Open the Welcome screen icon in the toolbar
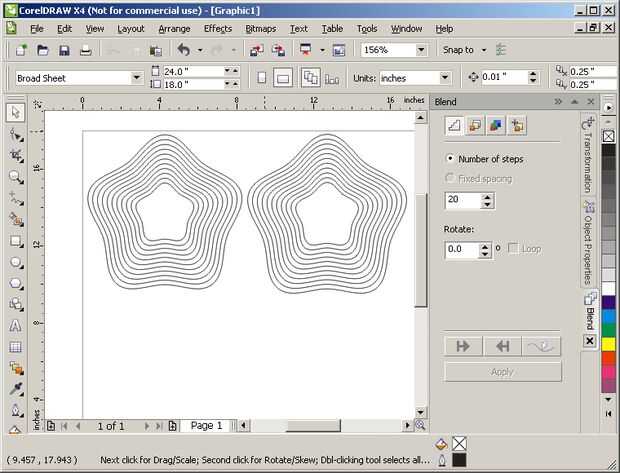The image size is (620, 473). [x=339, y=50]
